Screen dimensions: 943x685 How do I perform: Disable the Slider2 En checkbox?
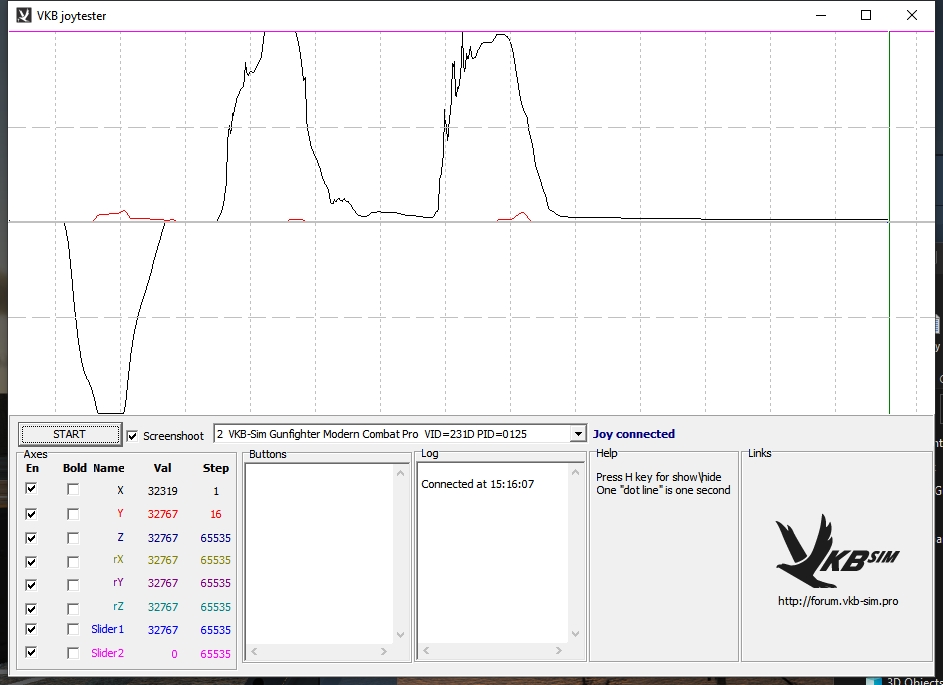tap(31, 653)
